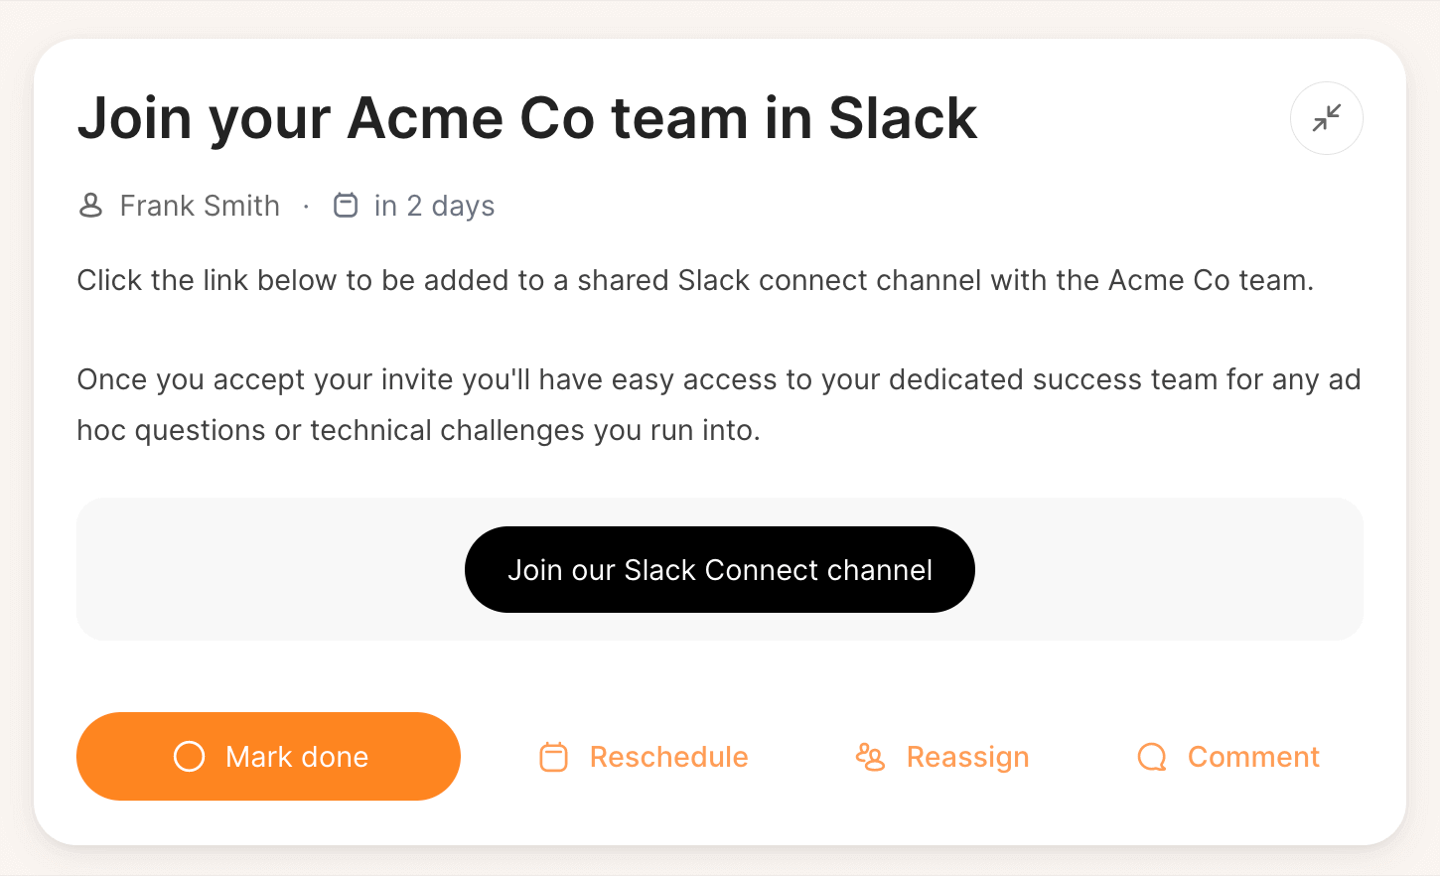Screen dimensions: 1440x876
Task: Open Reschedule for this task
Action: click(x=644, y=757)
